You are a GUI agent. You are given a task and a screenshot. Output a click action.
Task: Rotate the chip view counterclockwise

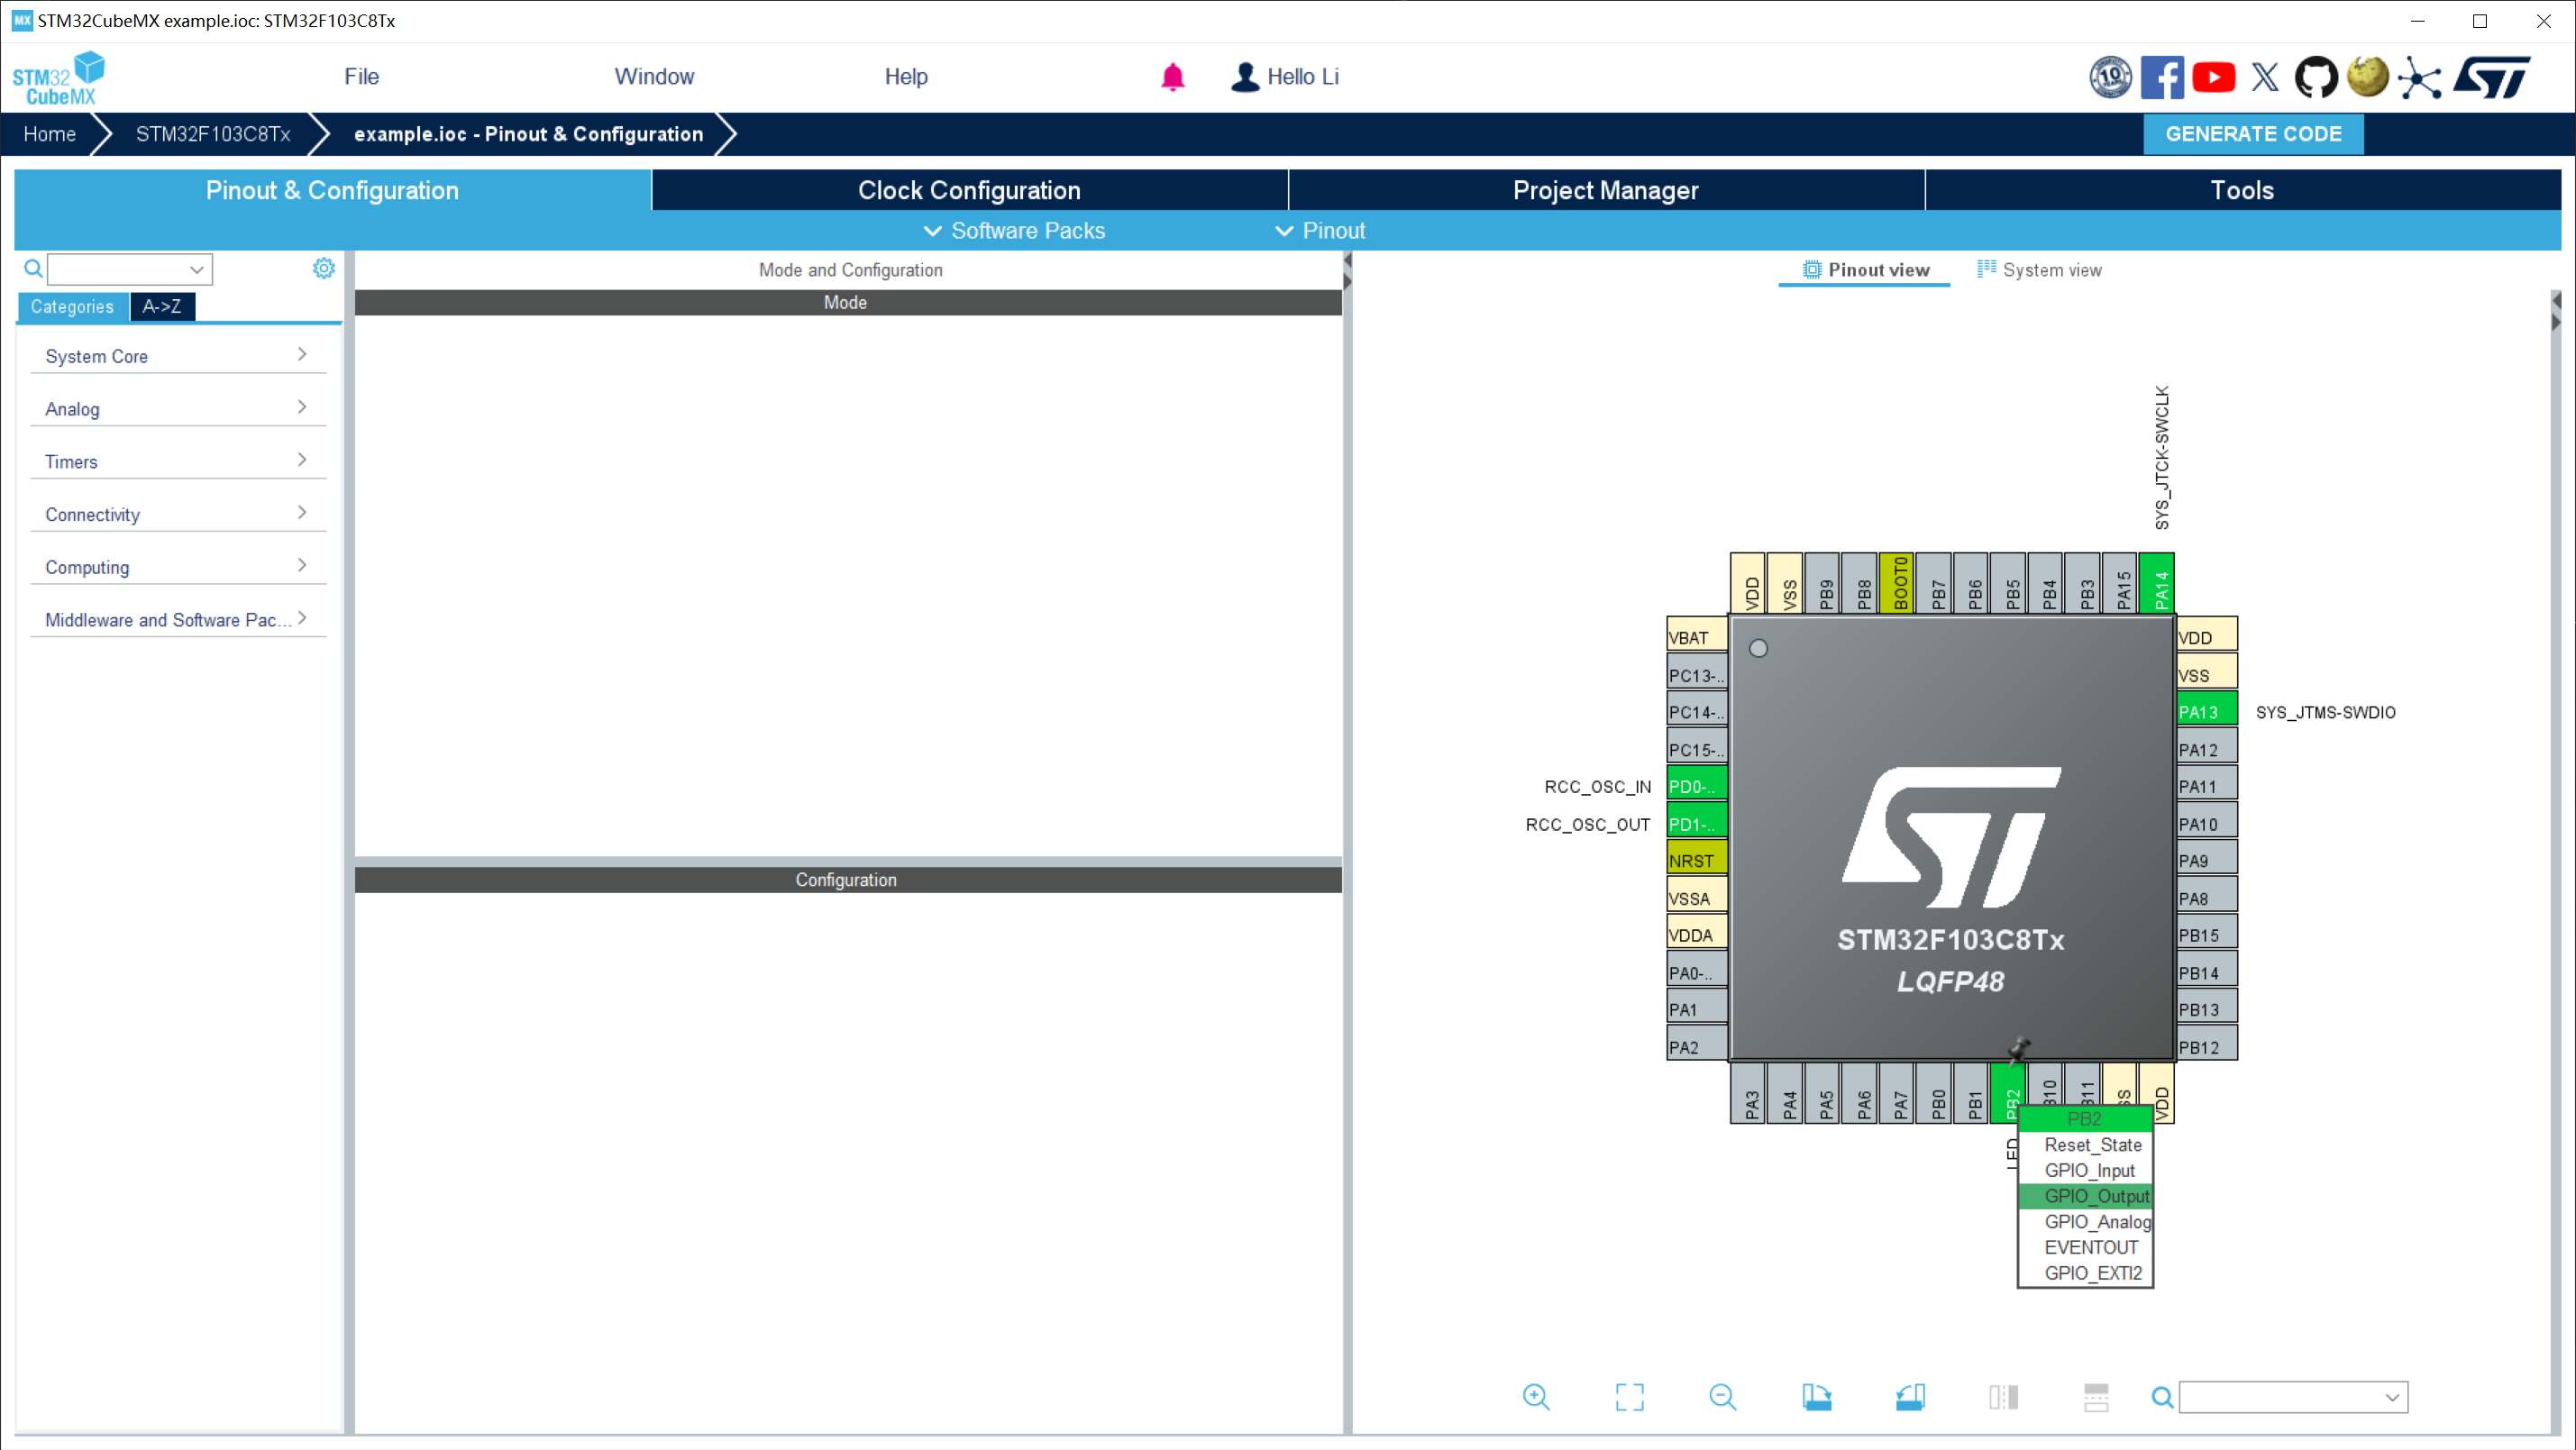[x=1909, y=1396]
